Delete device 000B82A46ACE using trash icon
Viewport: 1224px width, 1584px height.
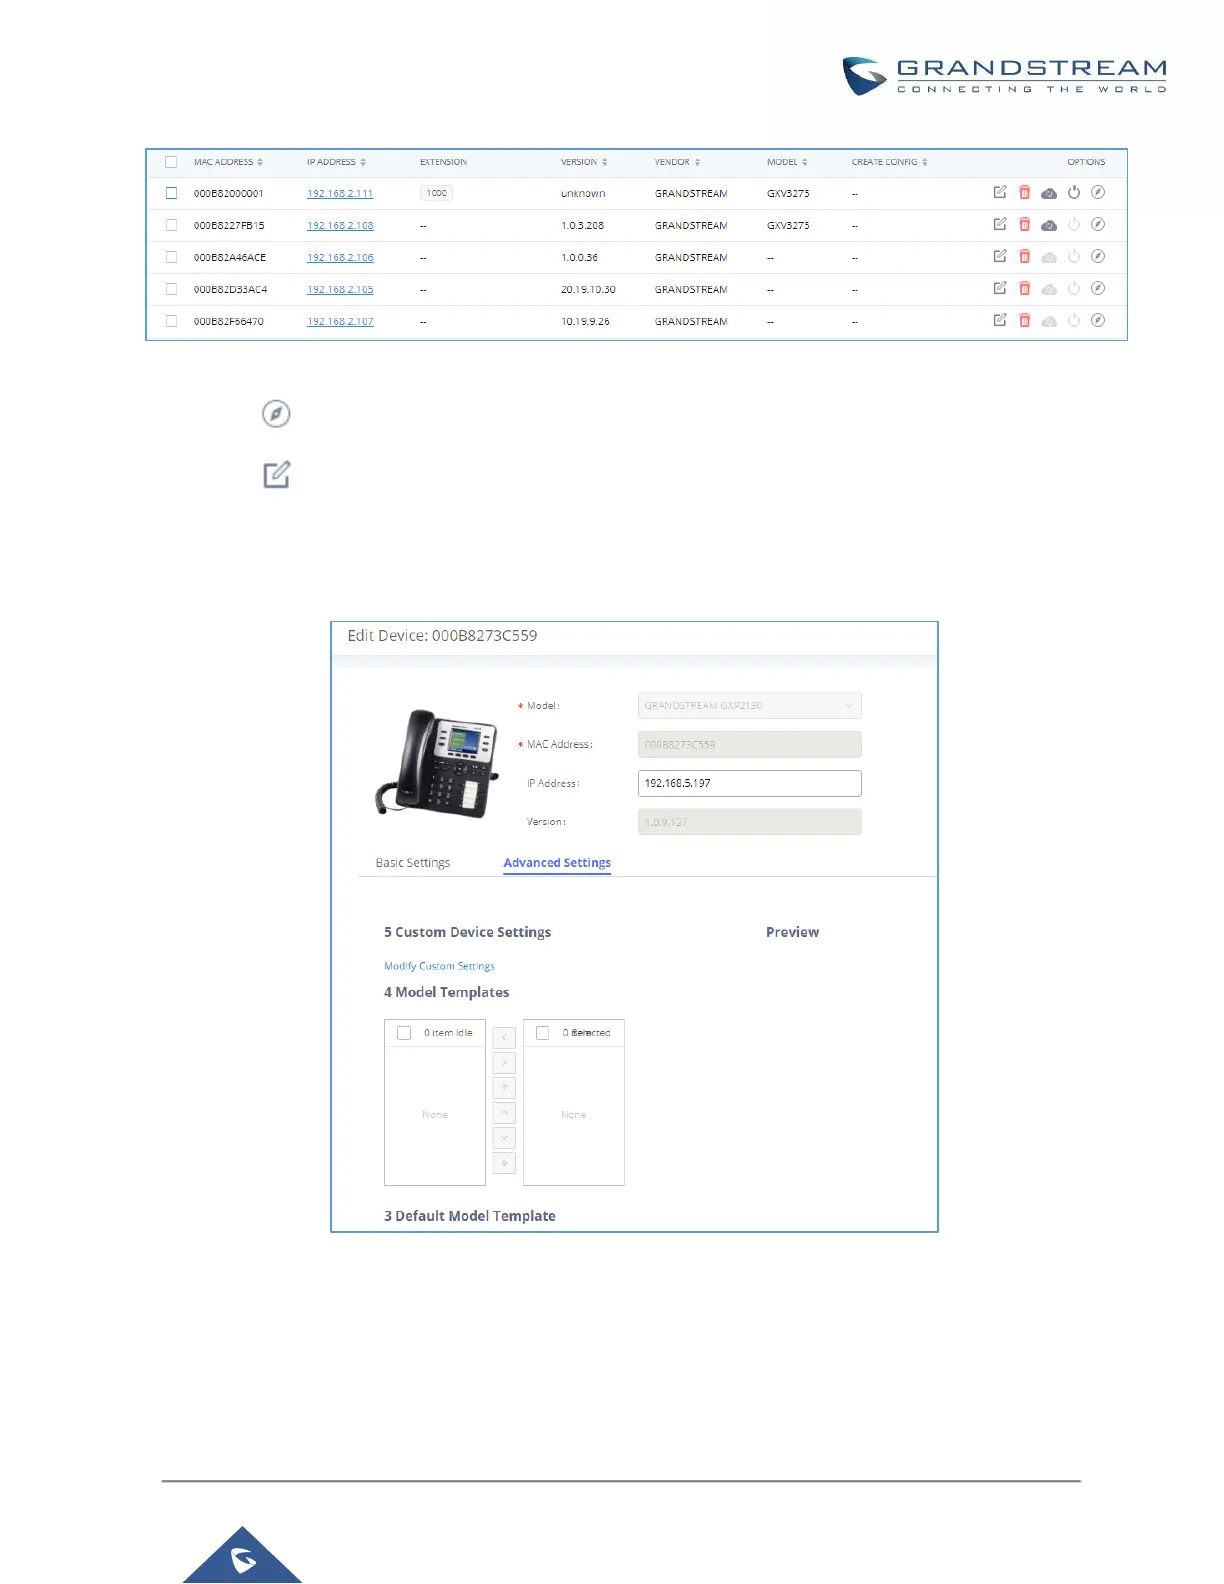point(1025,256)
